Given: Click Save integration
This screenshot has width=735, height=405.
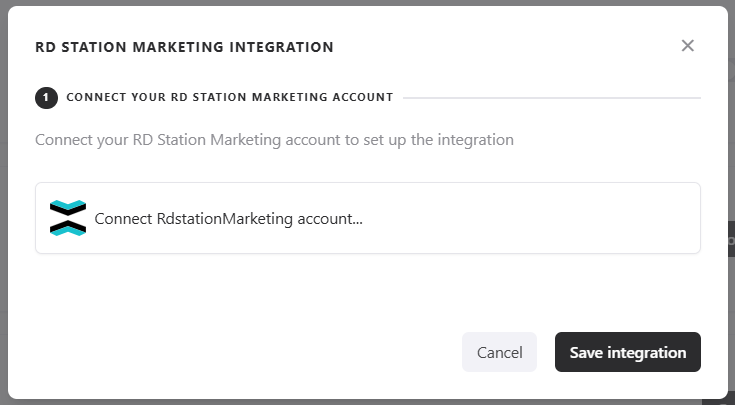Looking at the screenshot, I should click(627, 352).
